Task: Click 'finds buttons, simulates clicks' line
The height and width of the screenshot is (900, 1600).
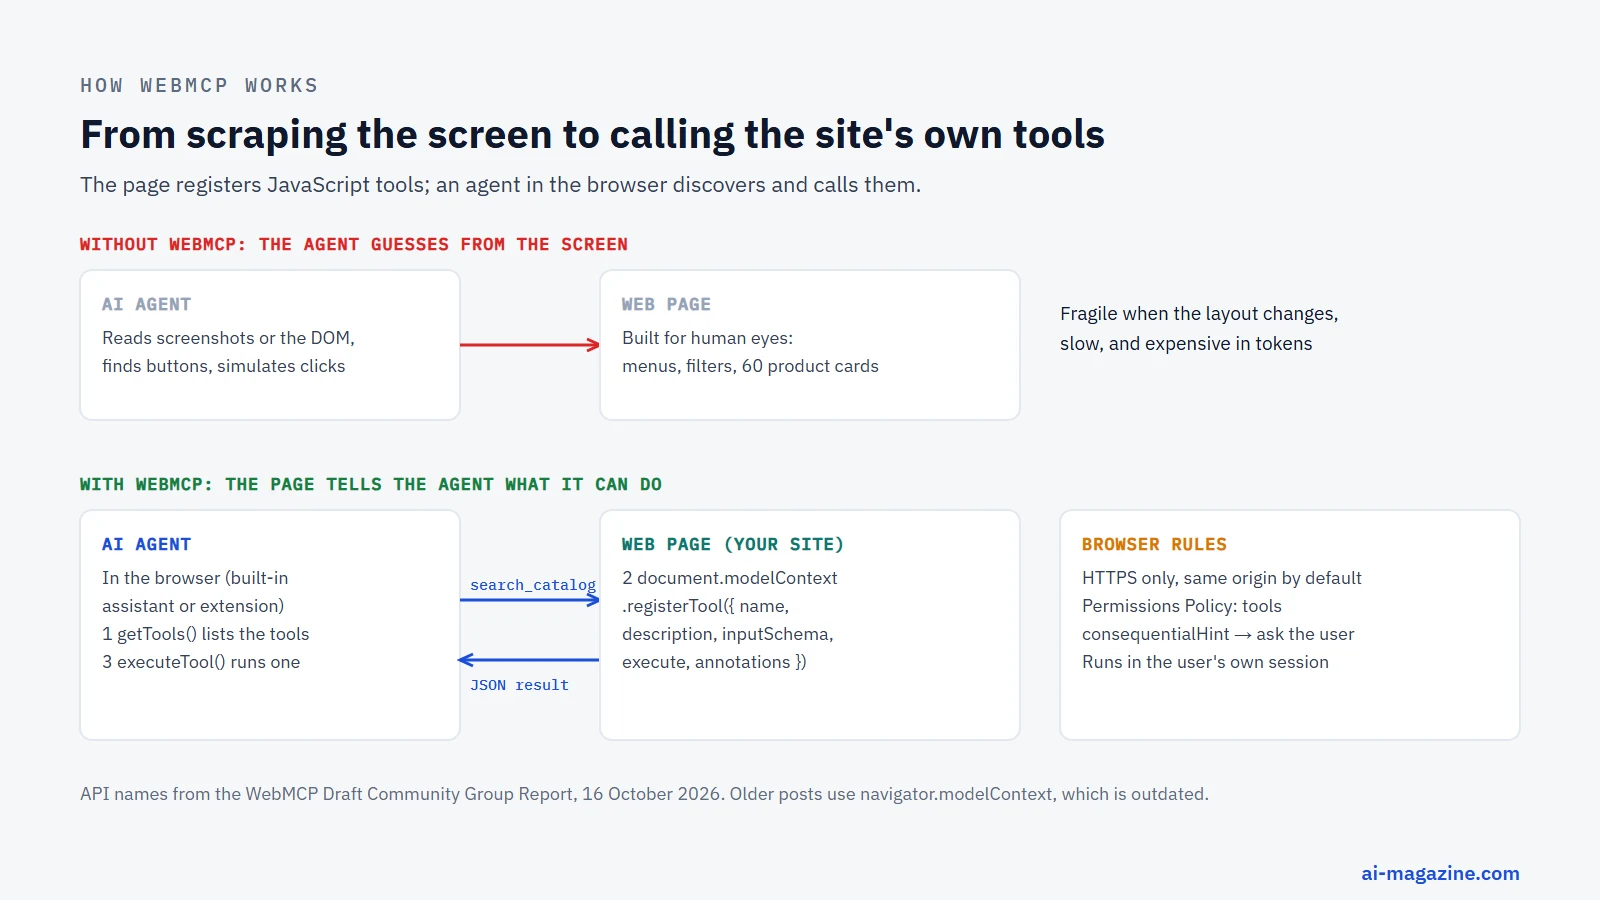Action: (x=223, y=366)
